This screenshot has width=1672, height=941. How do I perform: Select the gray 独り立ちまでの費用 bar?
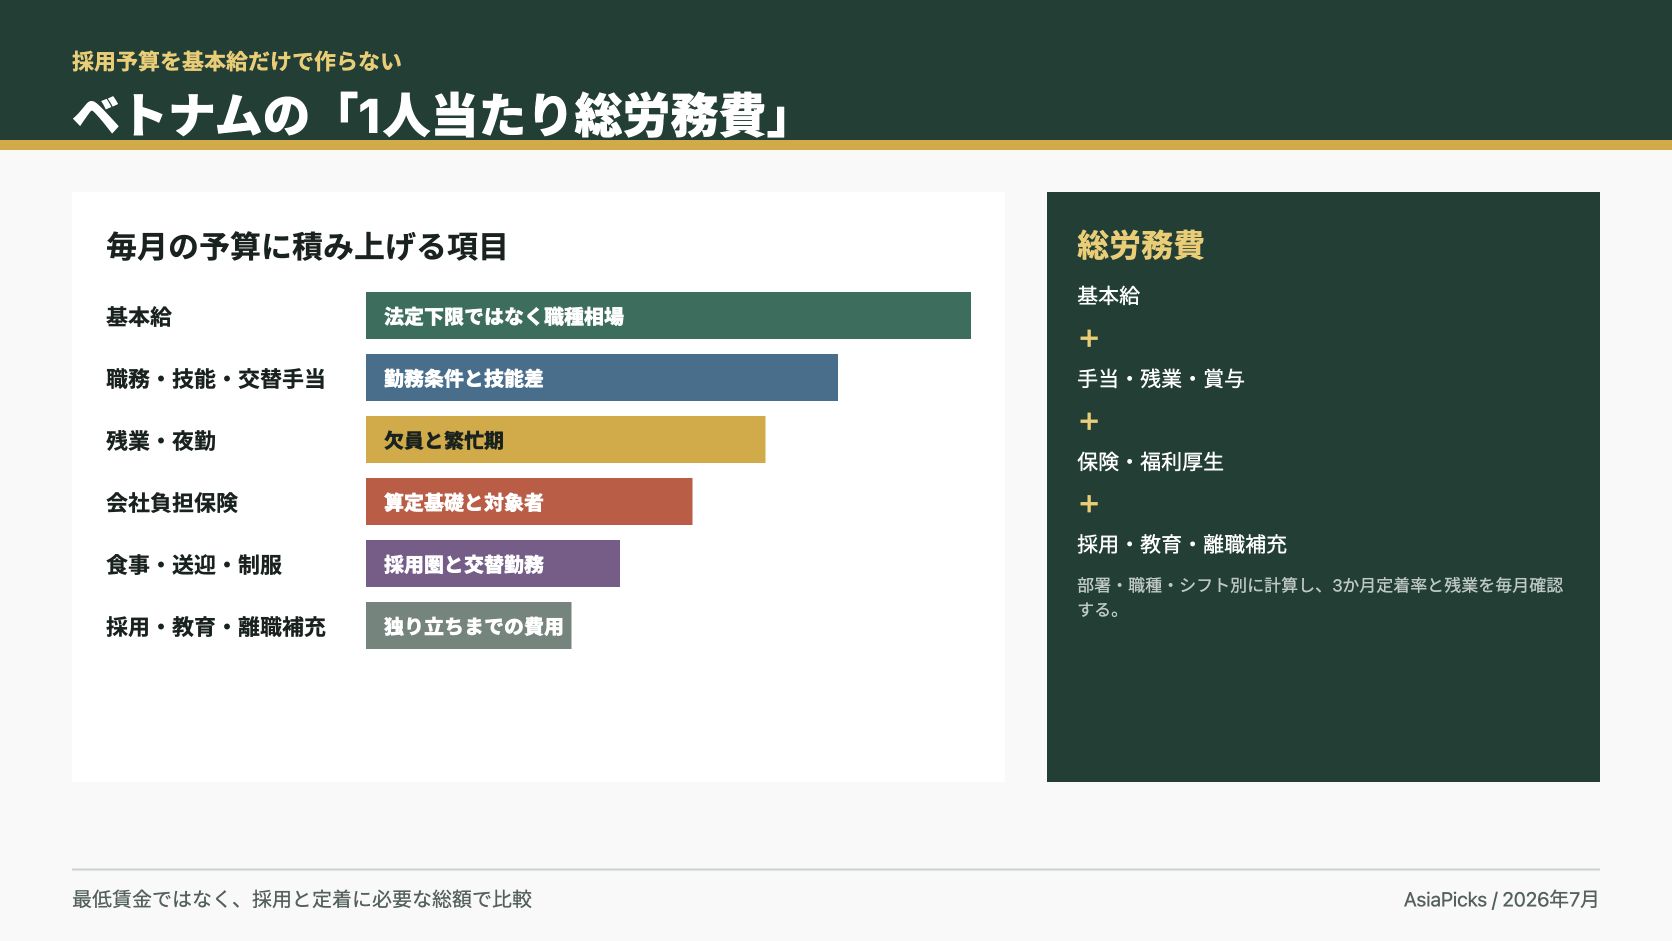(469, 626)
